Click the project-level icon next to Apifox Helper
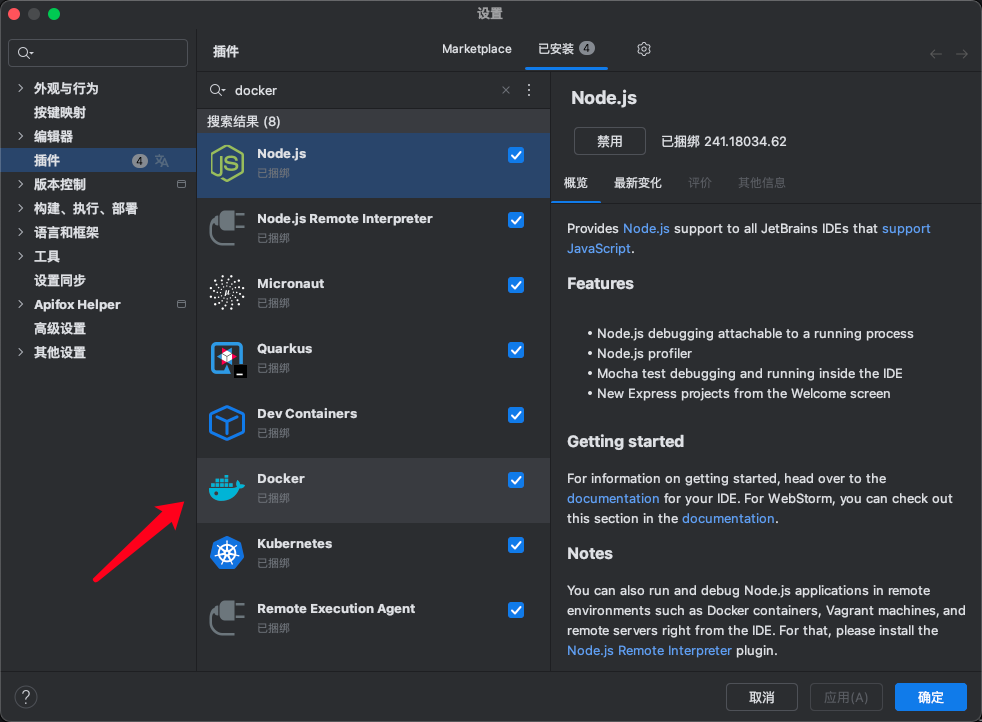This screenshot has height=722, width=982. [x=182, y=304]
